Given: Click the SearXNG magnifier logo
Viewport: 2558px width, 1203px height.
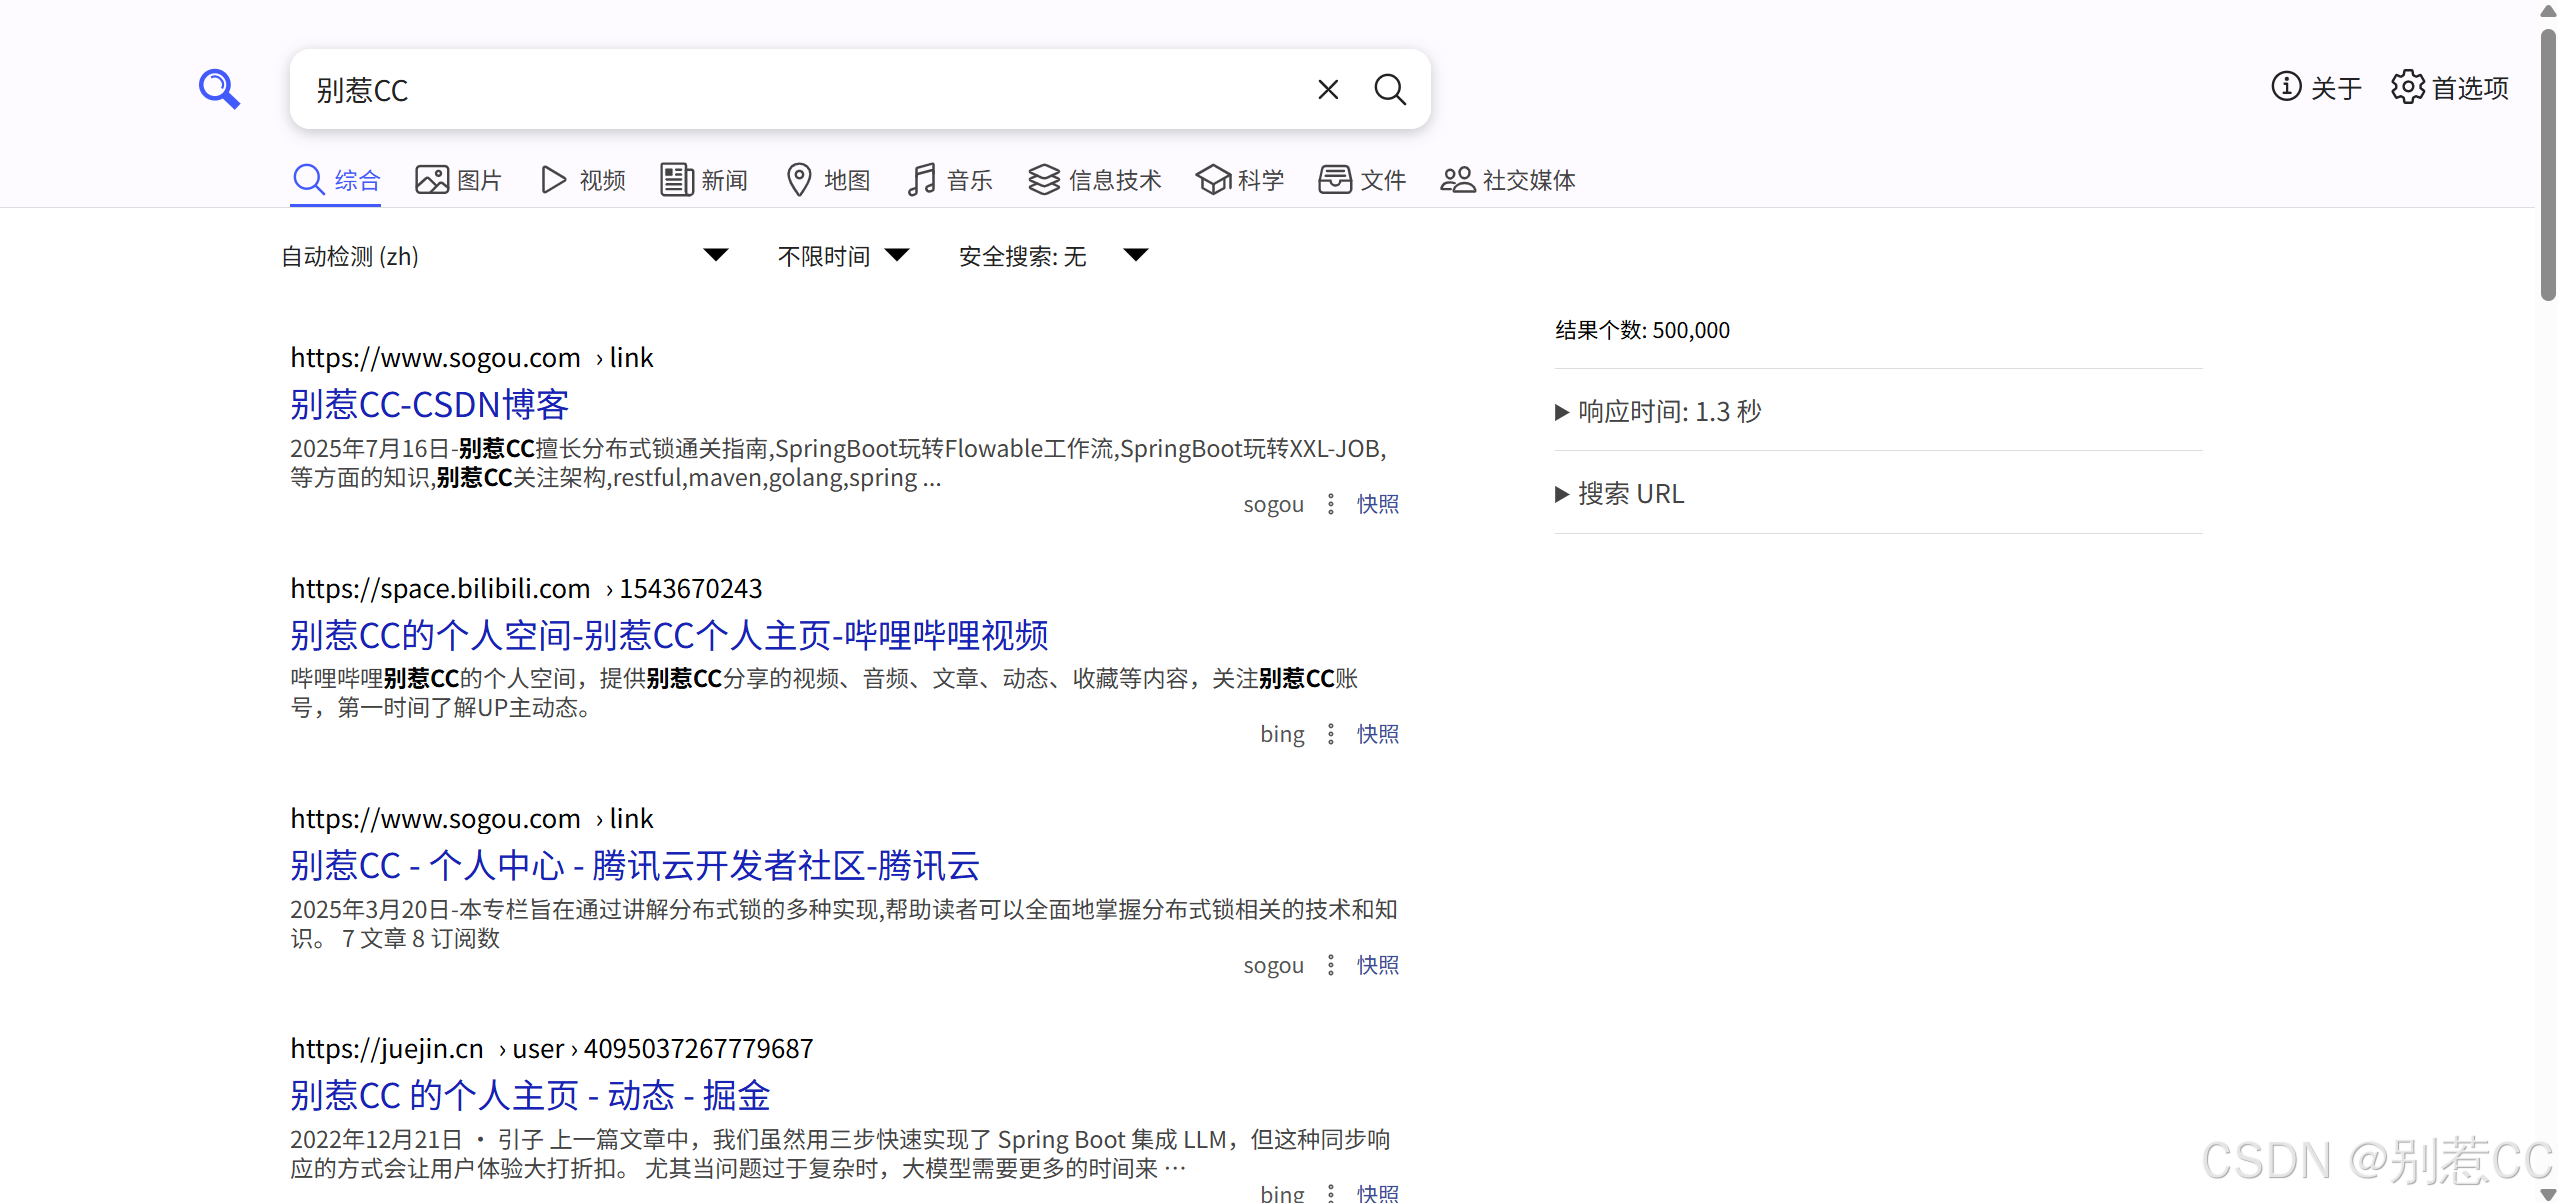Looking at the screenshot, I should [x=219, y=89].
